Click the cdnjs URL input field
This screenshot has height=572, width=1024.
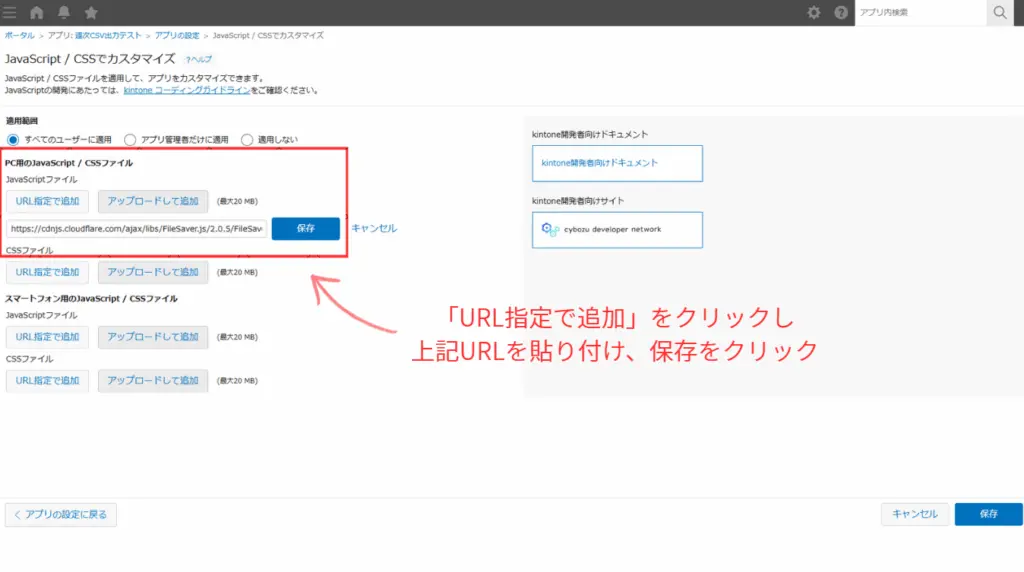point(136,229)
